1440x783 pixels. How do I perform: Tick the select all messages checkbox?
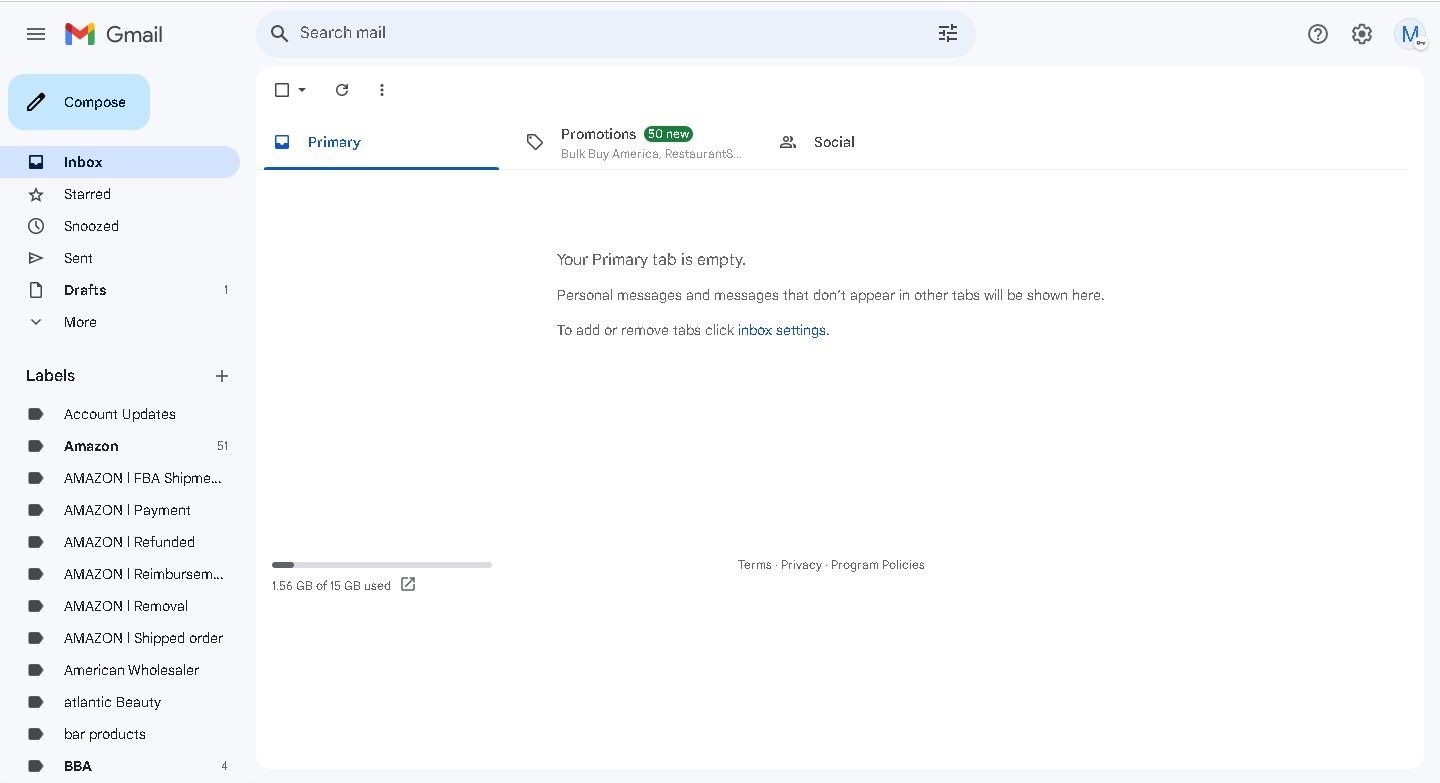[x=282, y=90]
